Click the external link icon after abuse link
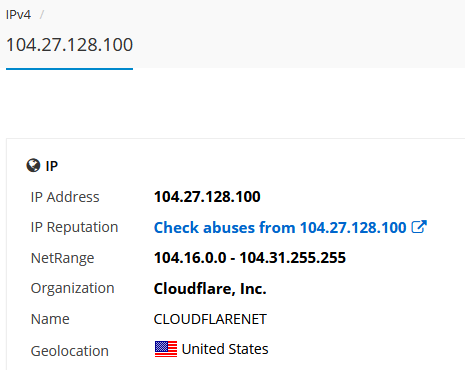Image resolution: width=465 pixels, height=370 pixels. pos(419,227)
